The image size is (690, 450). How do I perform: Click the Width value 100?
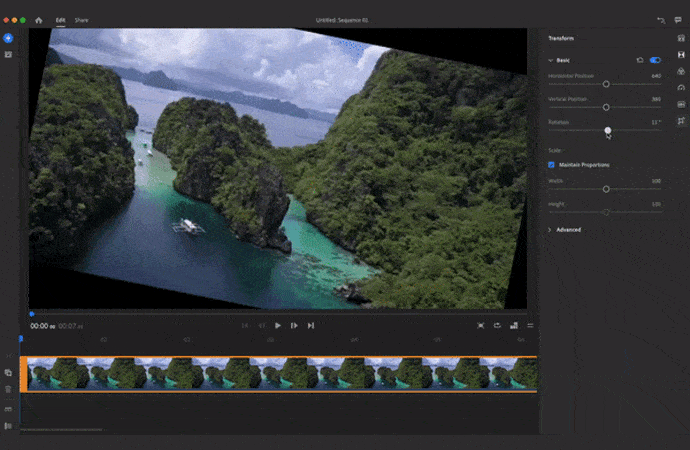(x=656, y=181)
